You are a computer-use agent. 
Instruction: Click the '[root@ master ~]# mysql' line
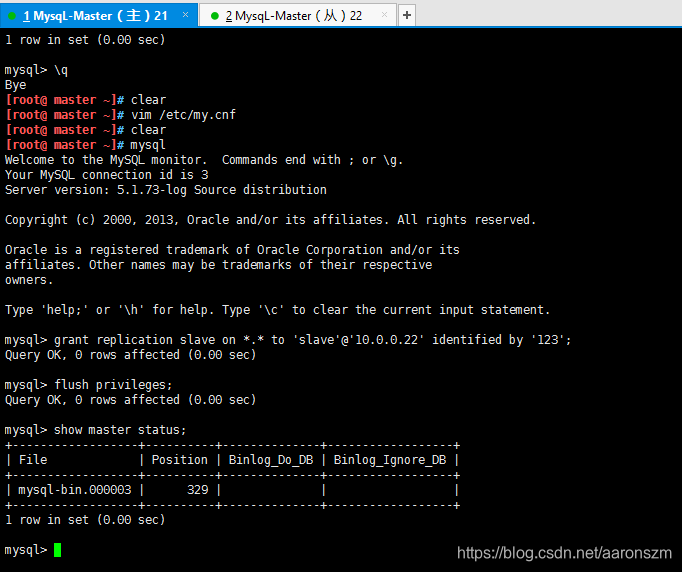[x=85, y=145]
